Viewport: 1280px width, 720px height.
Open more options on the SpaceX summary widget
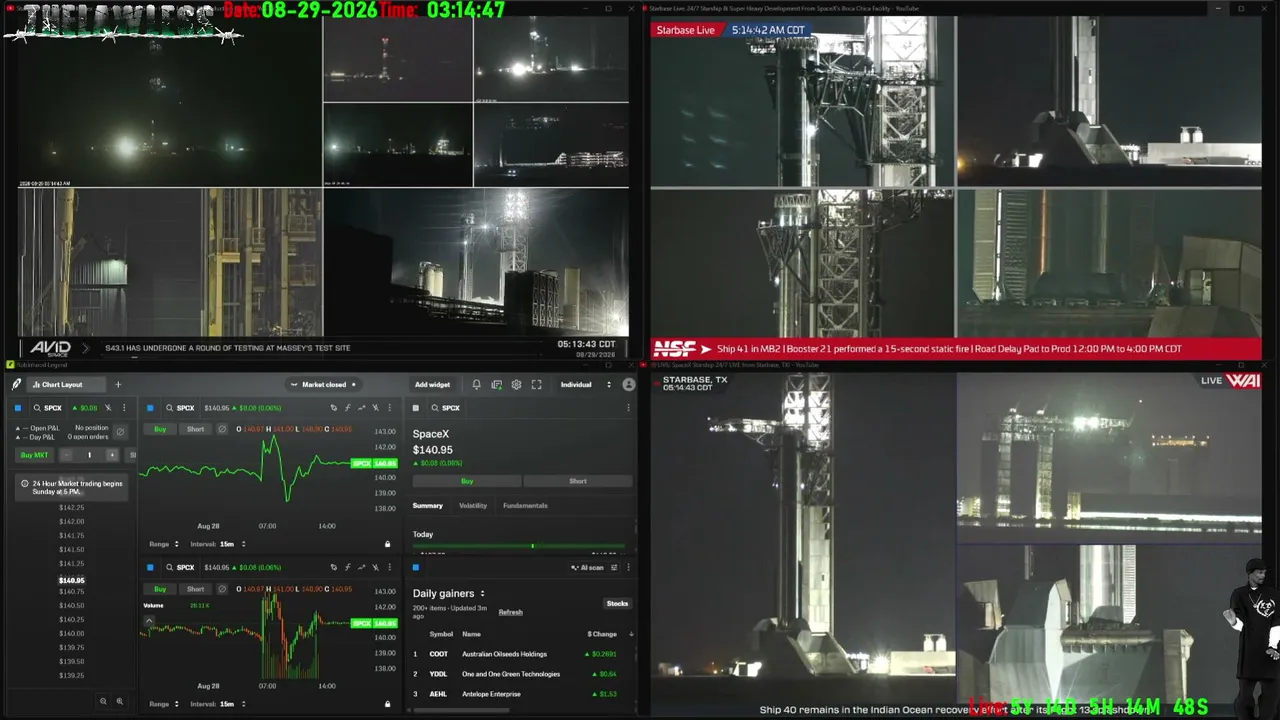tap(628, 408)
